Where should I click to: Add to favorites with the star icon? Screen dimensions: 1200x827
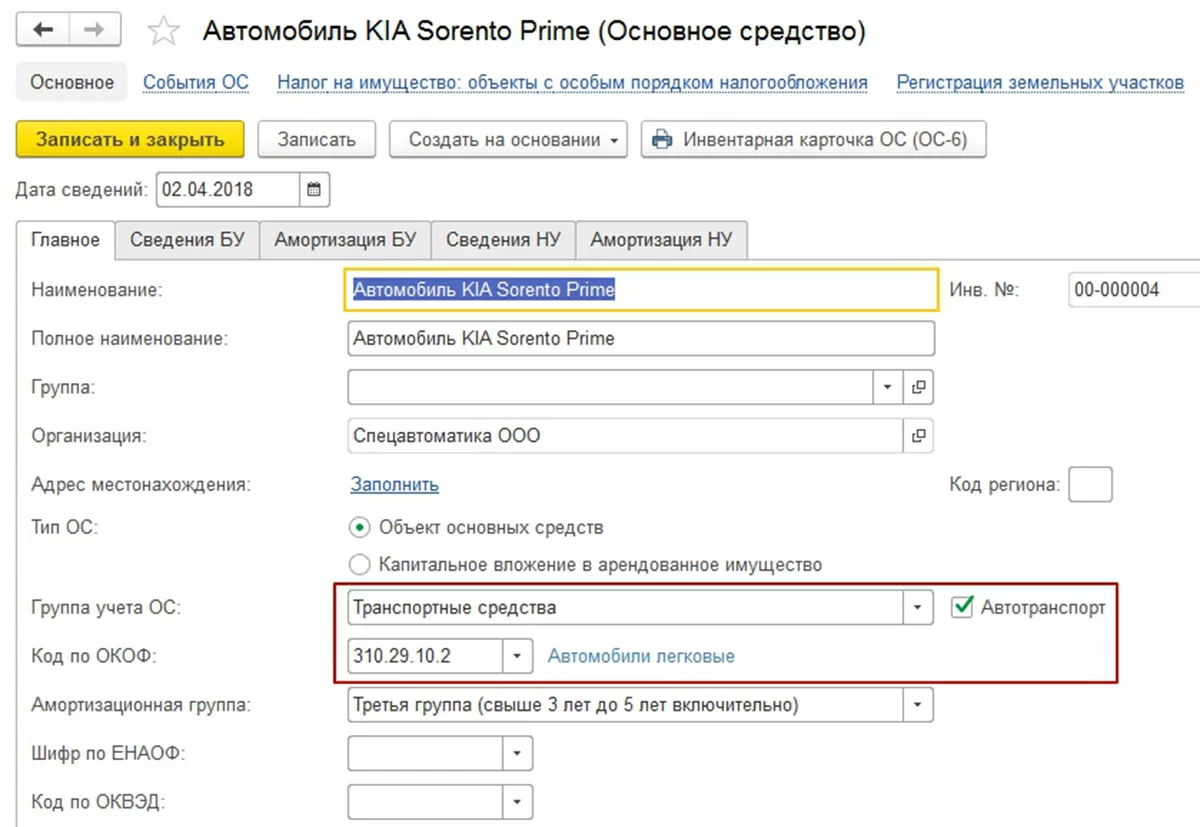point(162,31)
